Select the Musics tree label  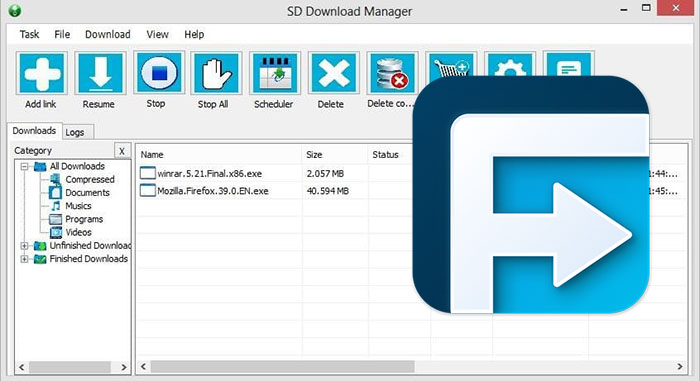click(78, 206)
